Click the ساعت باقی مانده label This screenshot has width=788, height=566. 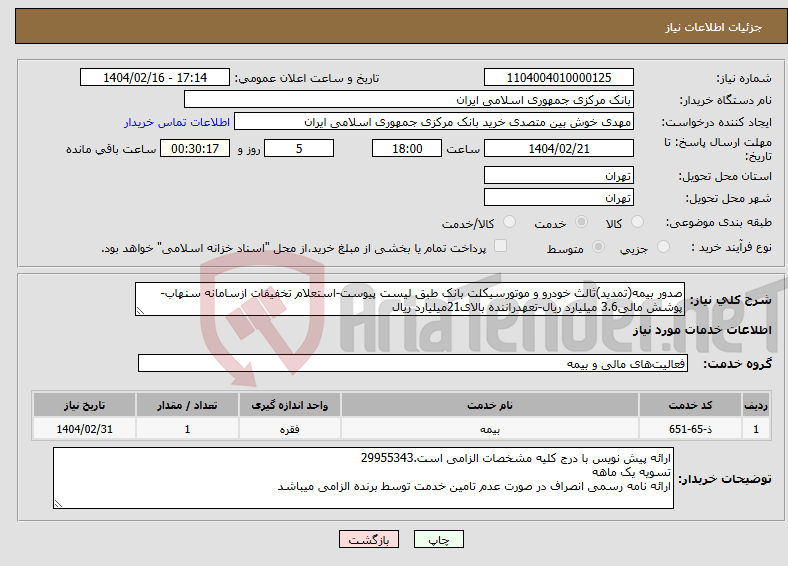coord(111,149)
